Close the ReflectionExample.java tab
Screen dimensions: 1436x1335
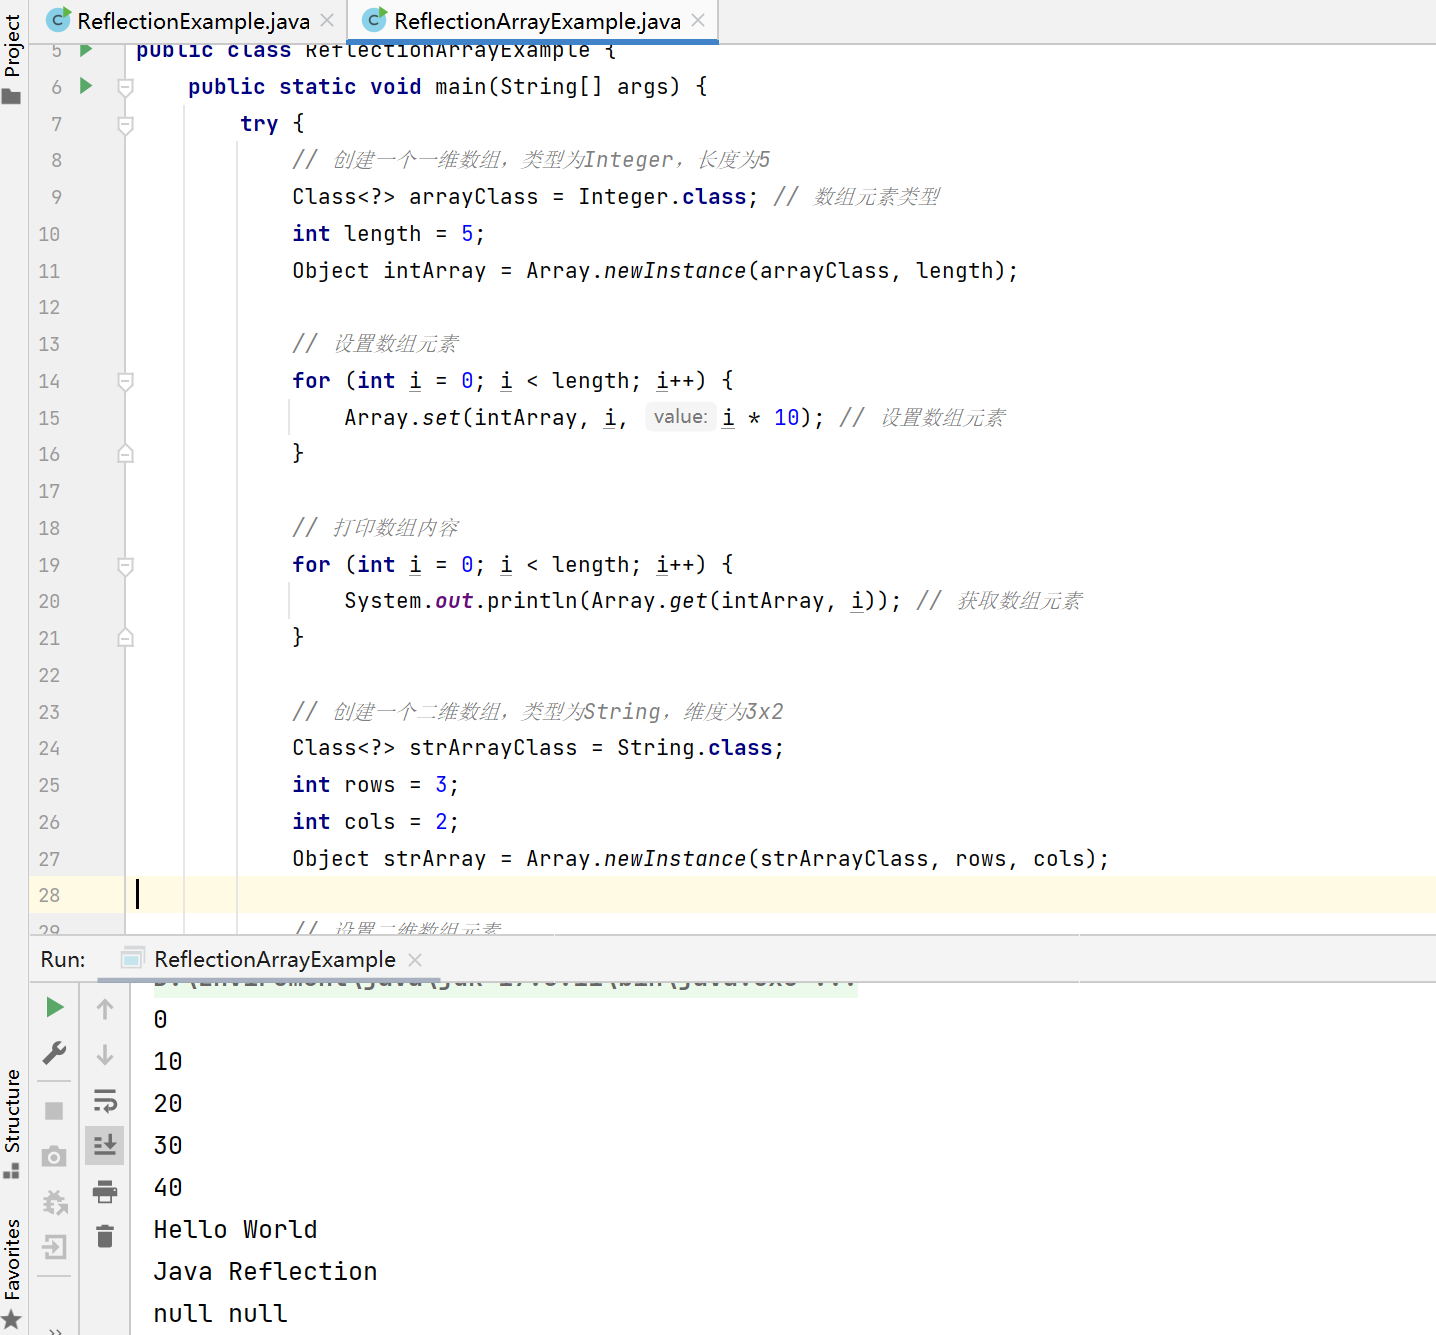[327, 20]
